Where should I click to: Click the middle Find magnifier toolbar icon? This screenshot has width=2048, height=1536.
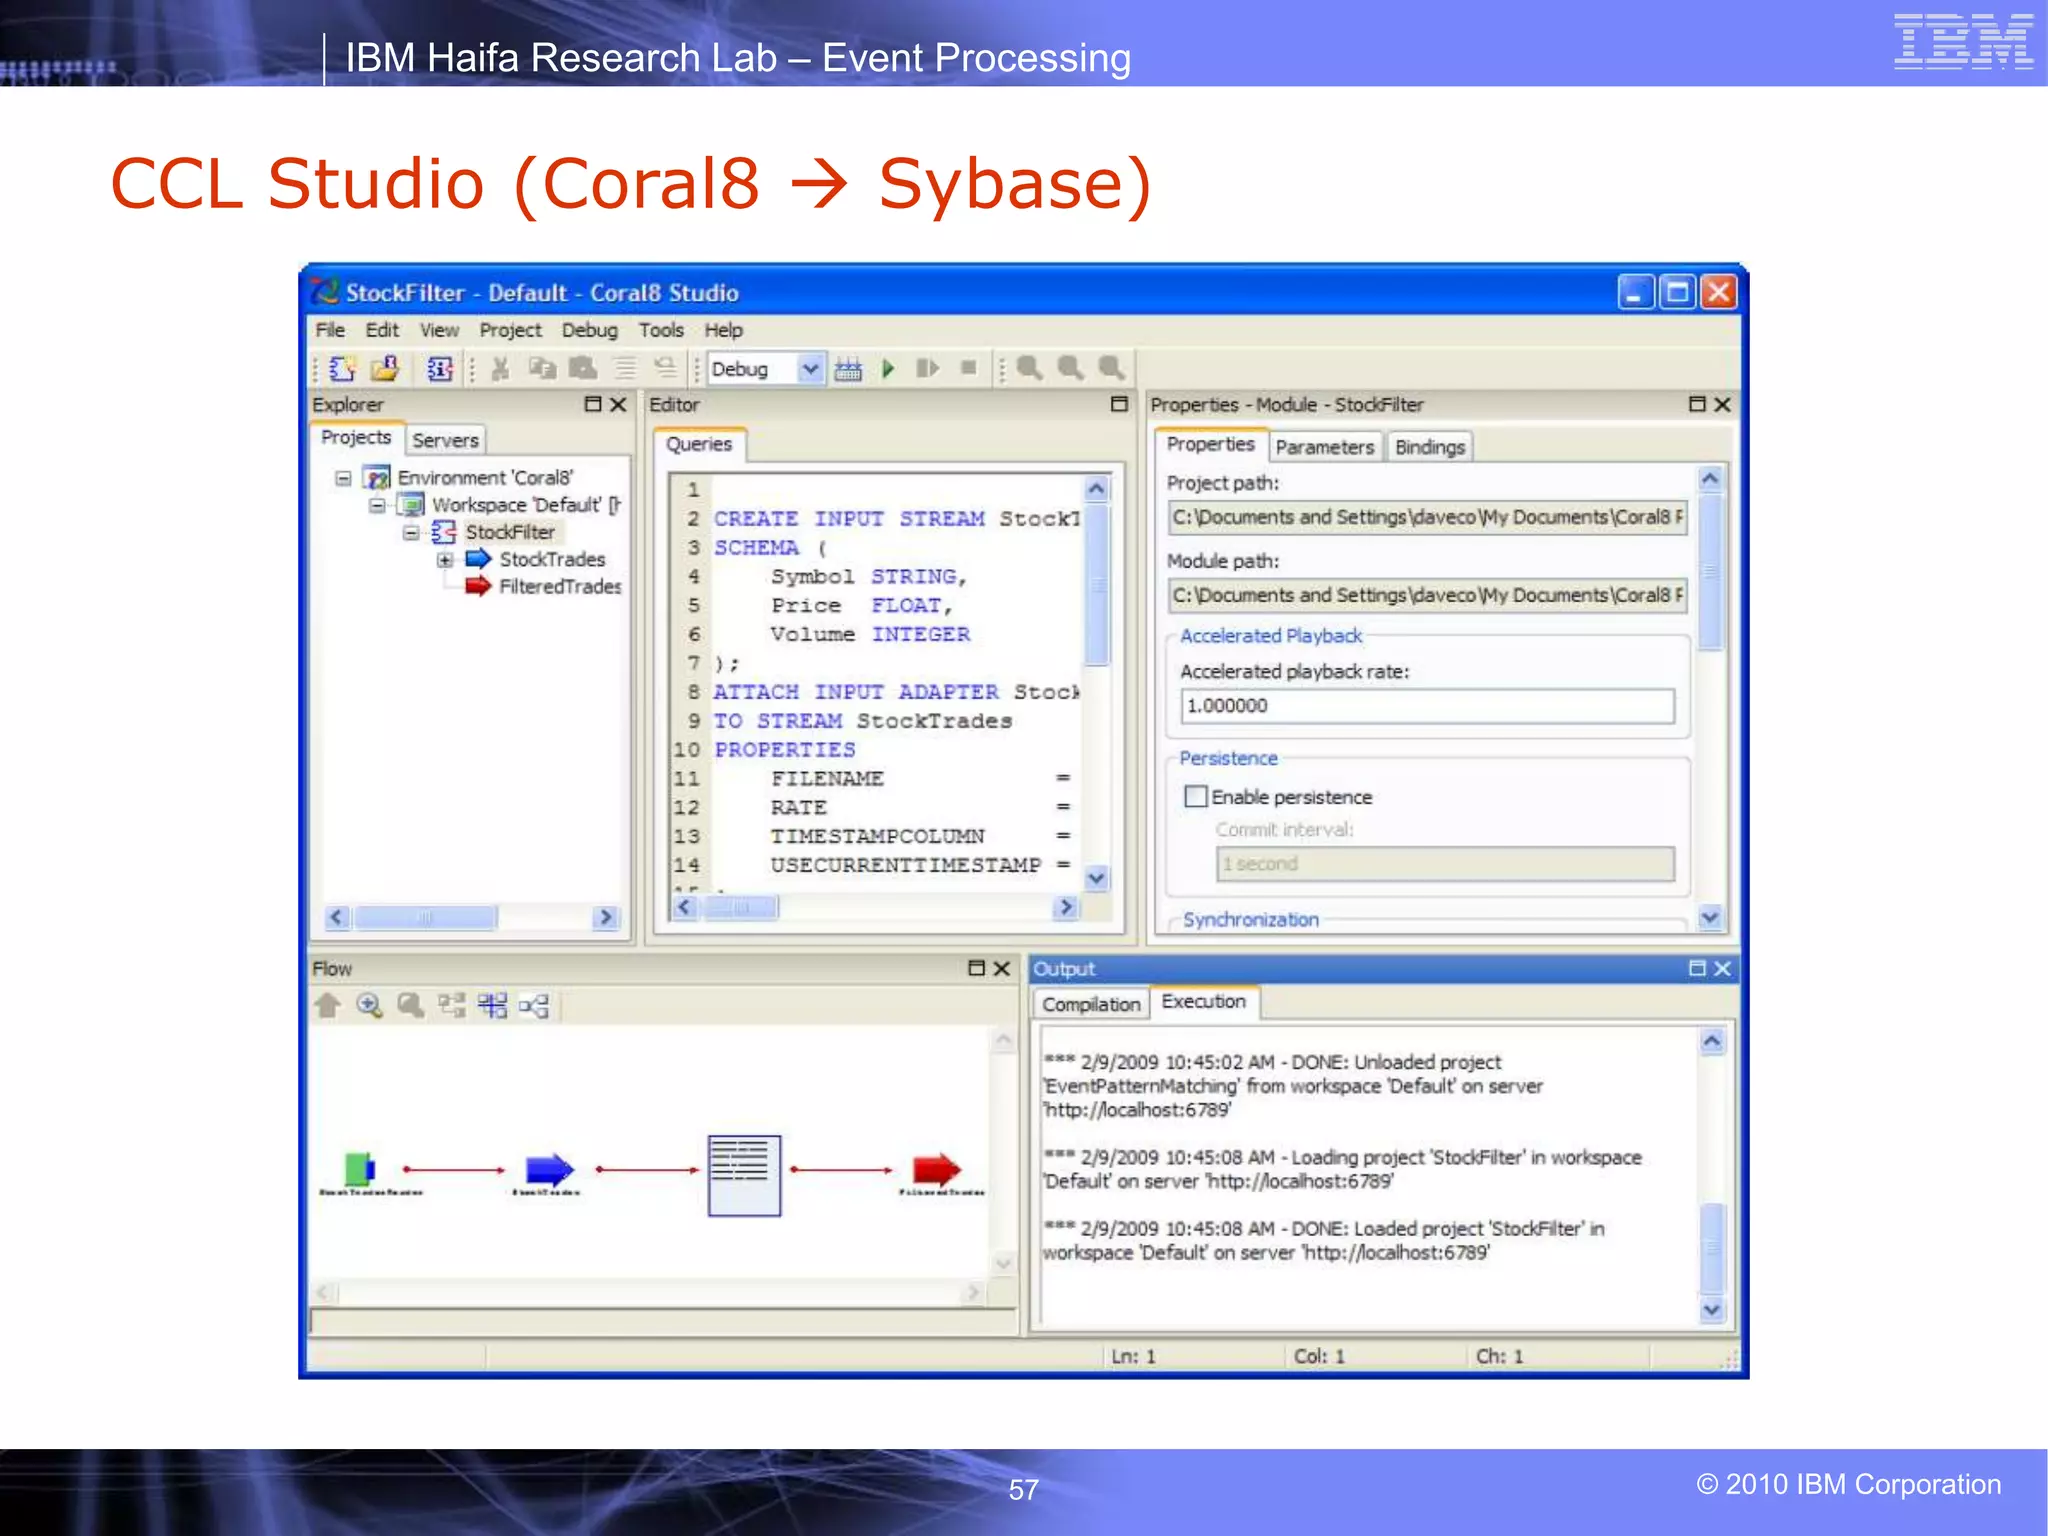[1071, 369]
